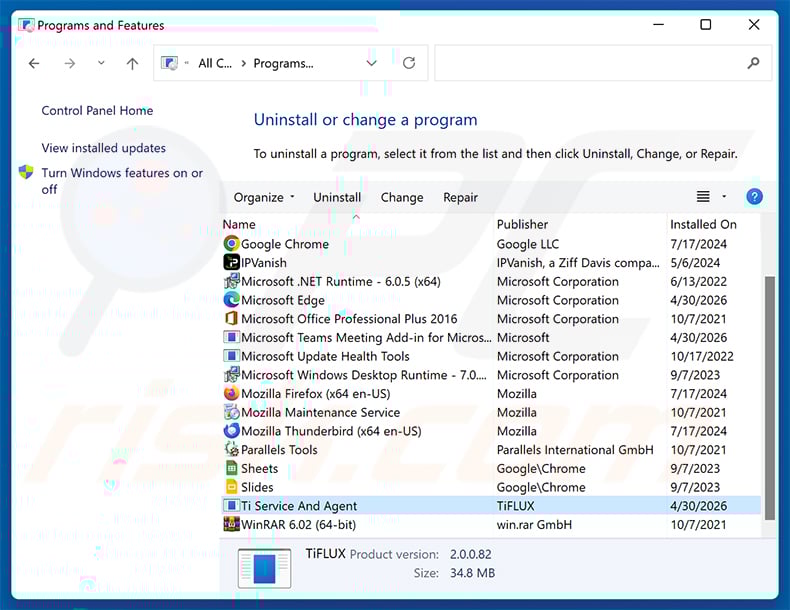Click the Google Chrome program icon
790x610 pixels.
click(x=231, y=244)
